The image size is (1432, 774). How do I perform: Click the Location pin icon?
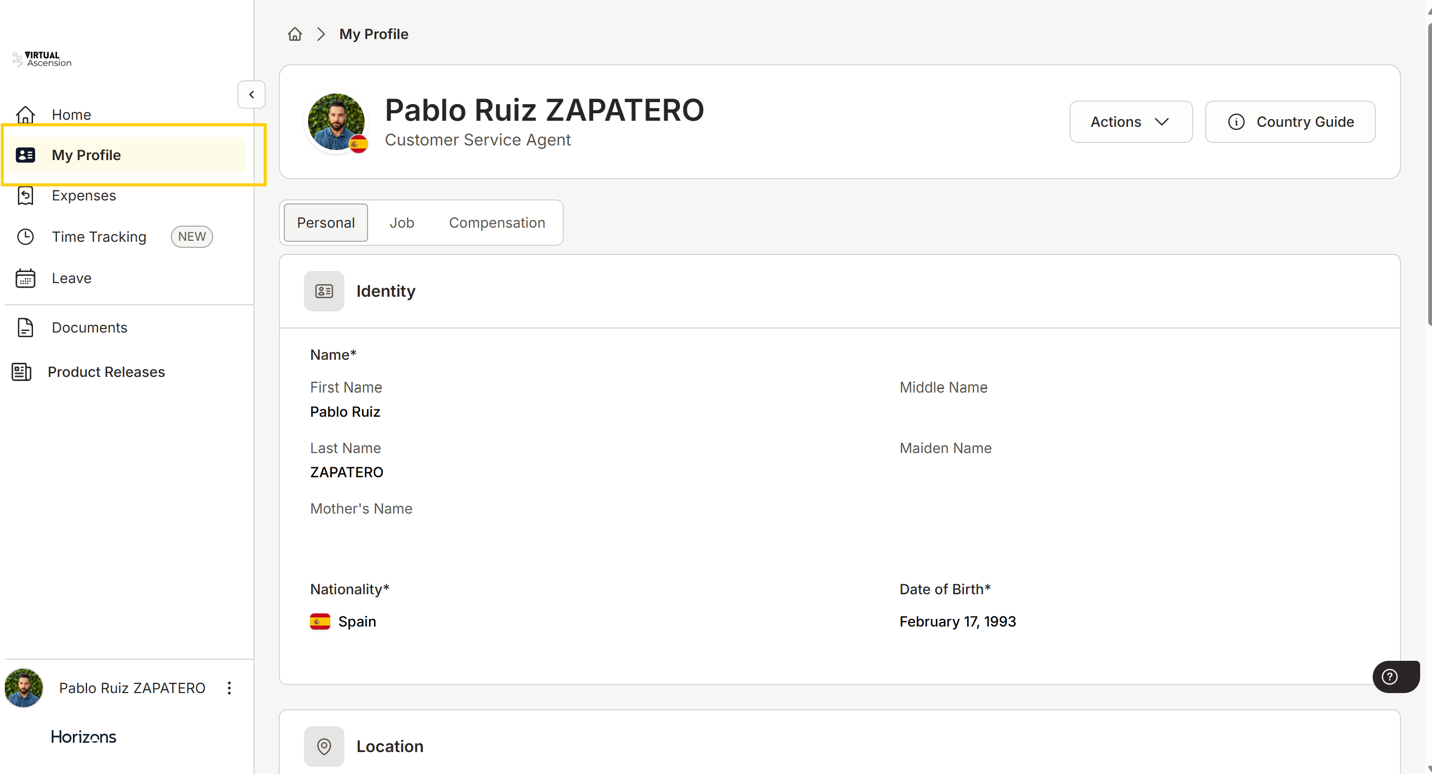click(324, 747)
